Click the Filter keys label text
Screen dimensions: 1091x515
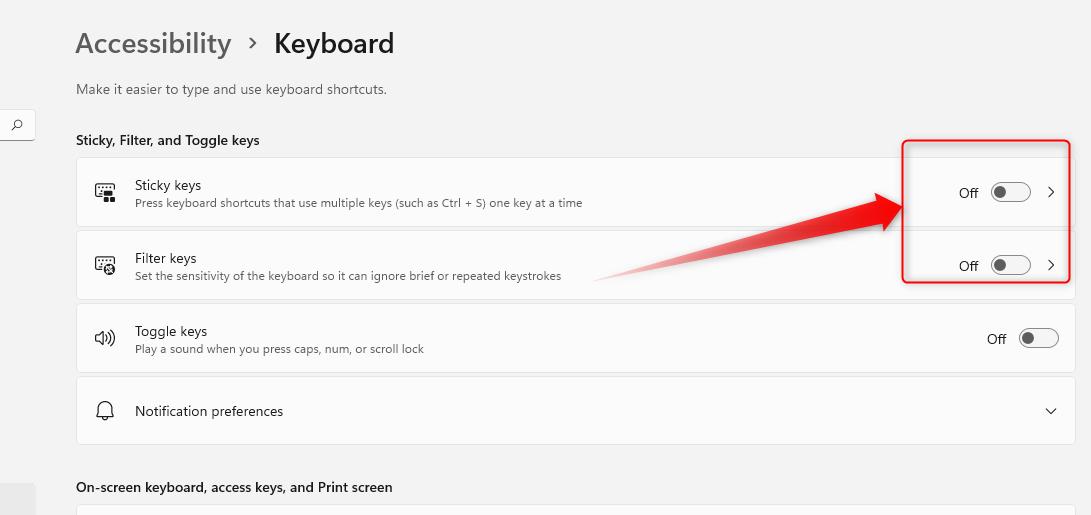coord(166,258)
